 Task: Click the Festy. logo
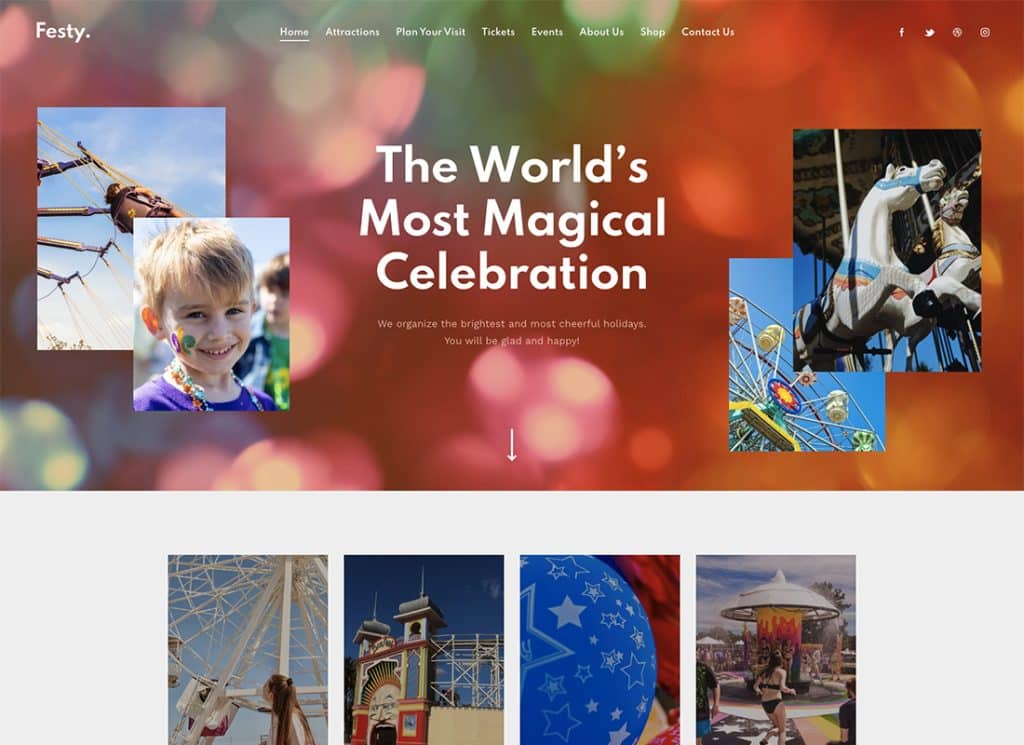(x=63, y=31)
